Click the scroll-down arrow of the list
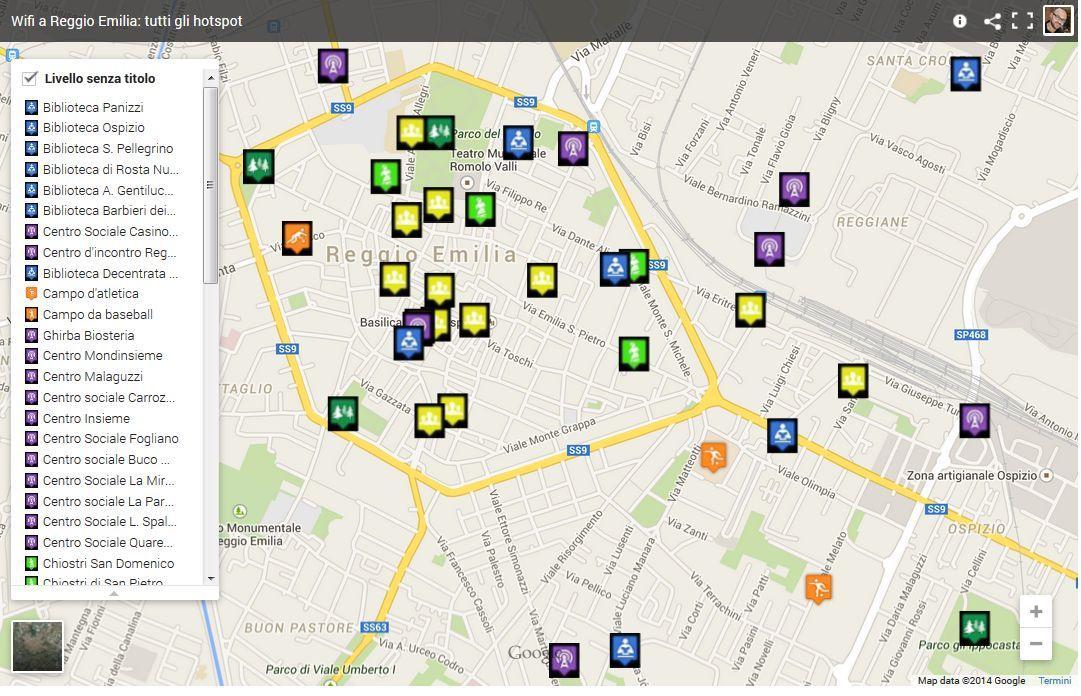Image resolution: width=1081 pixels, height=696 pixels. [211, 579]
